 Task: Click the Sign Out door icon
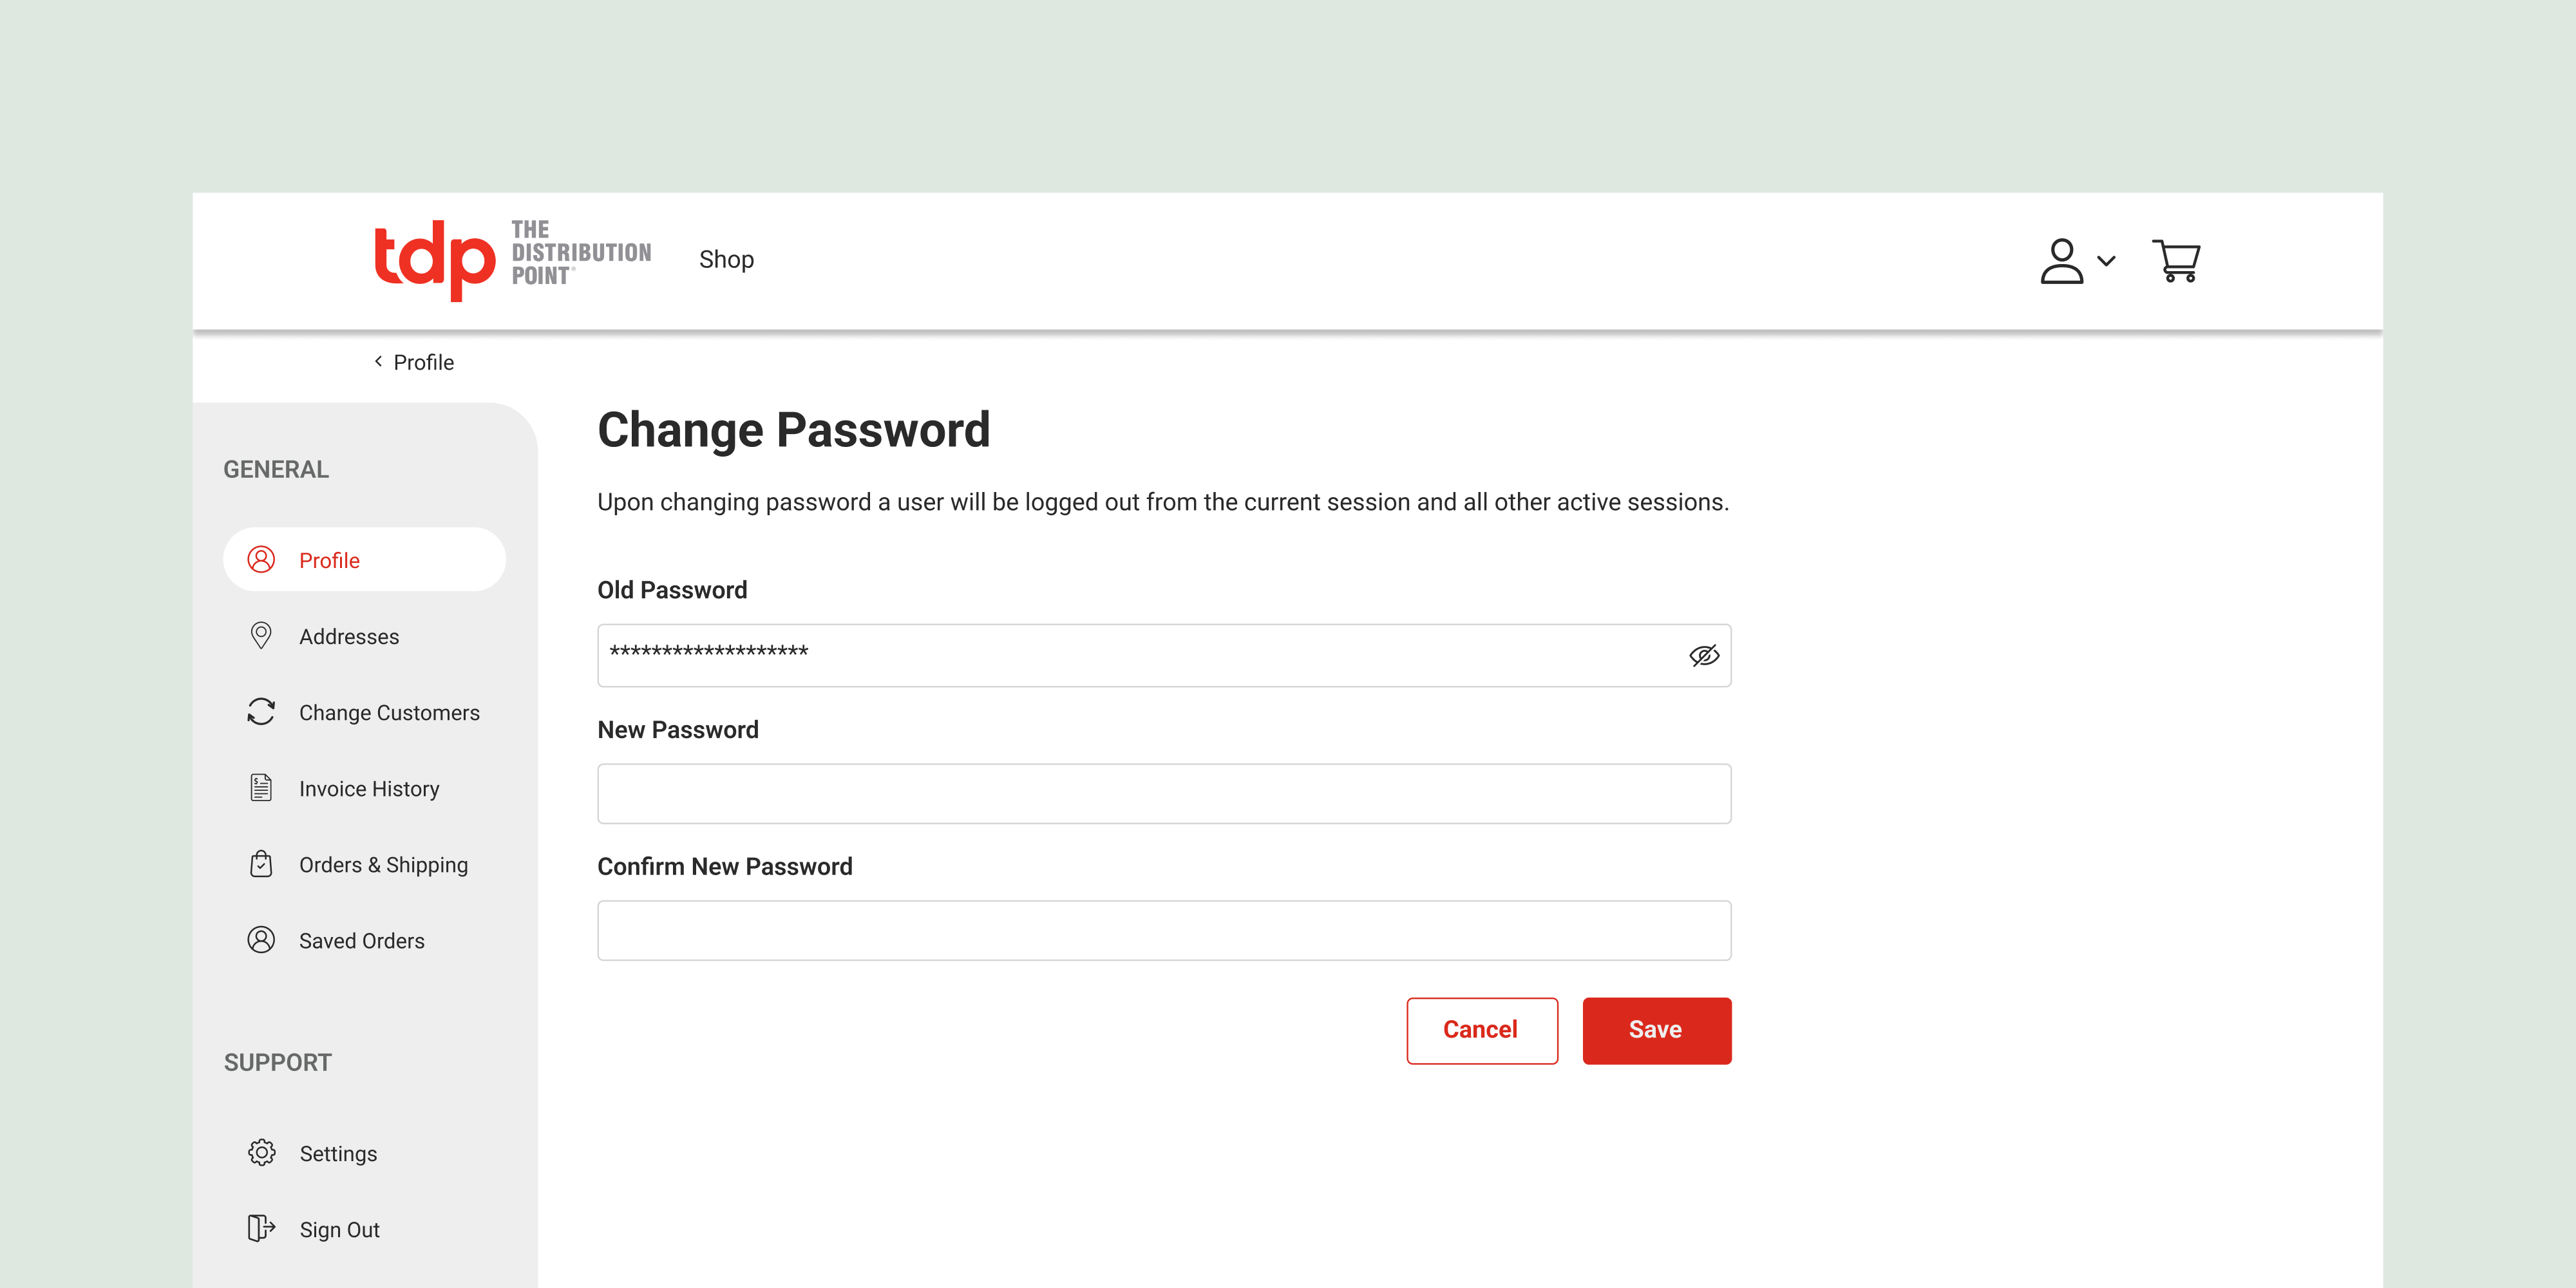point(261,1229)
